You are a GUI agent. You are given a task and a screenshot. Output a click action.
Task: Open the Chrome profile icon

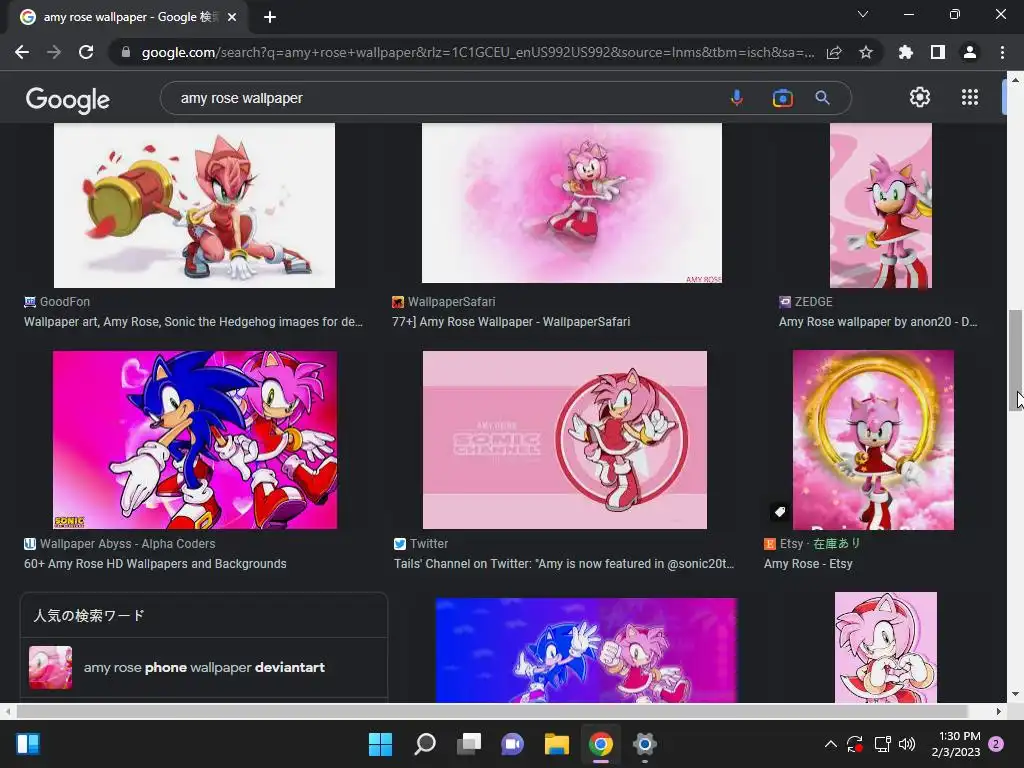970,52
